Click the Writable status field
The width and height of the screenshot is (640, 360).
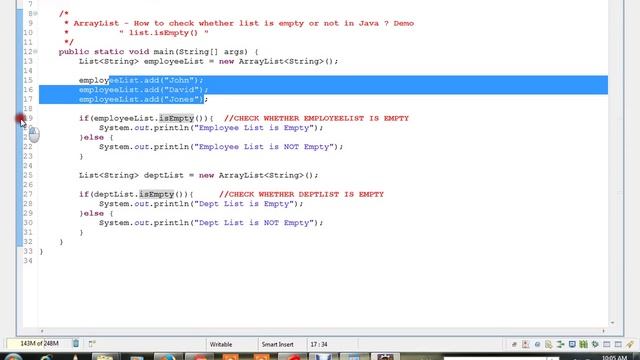pyautogui.click(x=221, y=344)
